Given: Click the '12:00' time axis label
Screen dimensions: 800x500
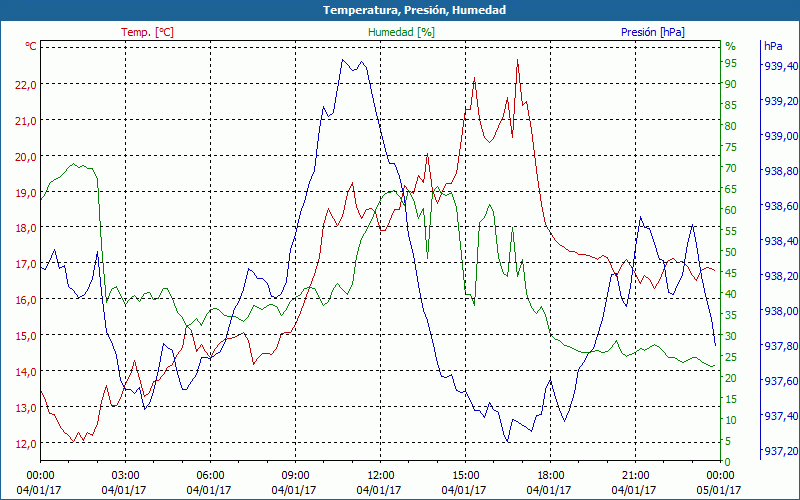Looking at the screenshot, I should point(380,475).
